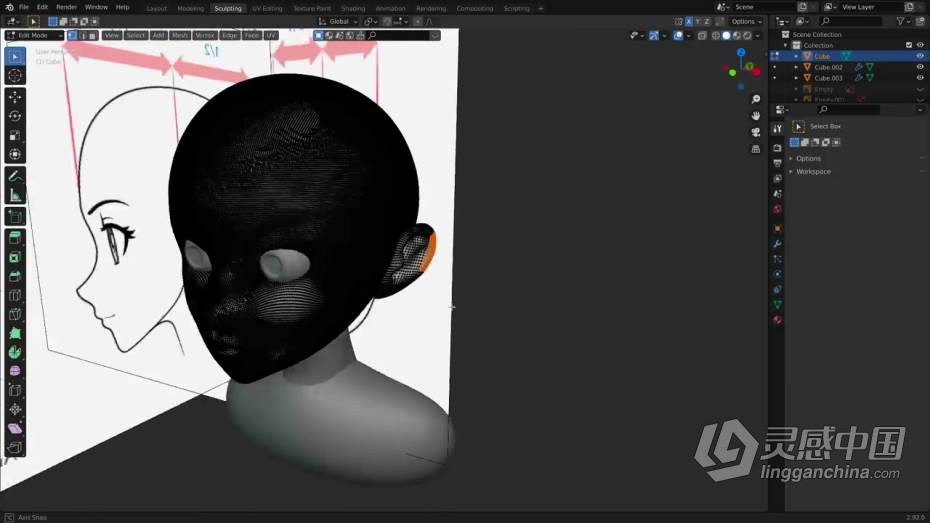930x523 pixels.
Task: Switch perspective/orthographic grid gizmo
Action: pyautogui.click(x=756, y=149)
